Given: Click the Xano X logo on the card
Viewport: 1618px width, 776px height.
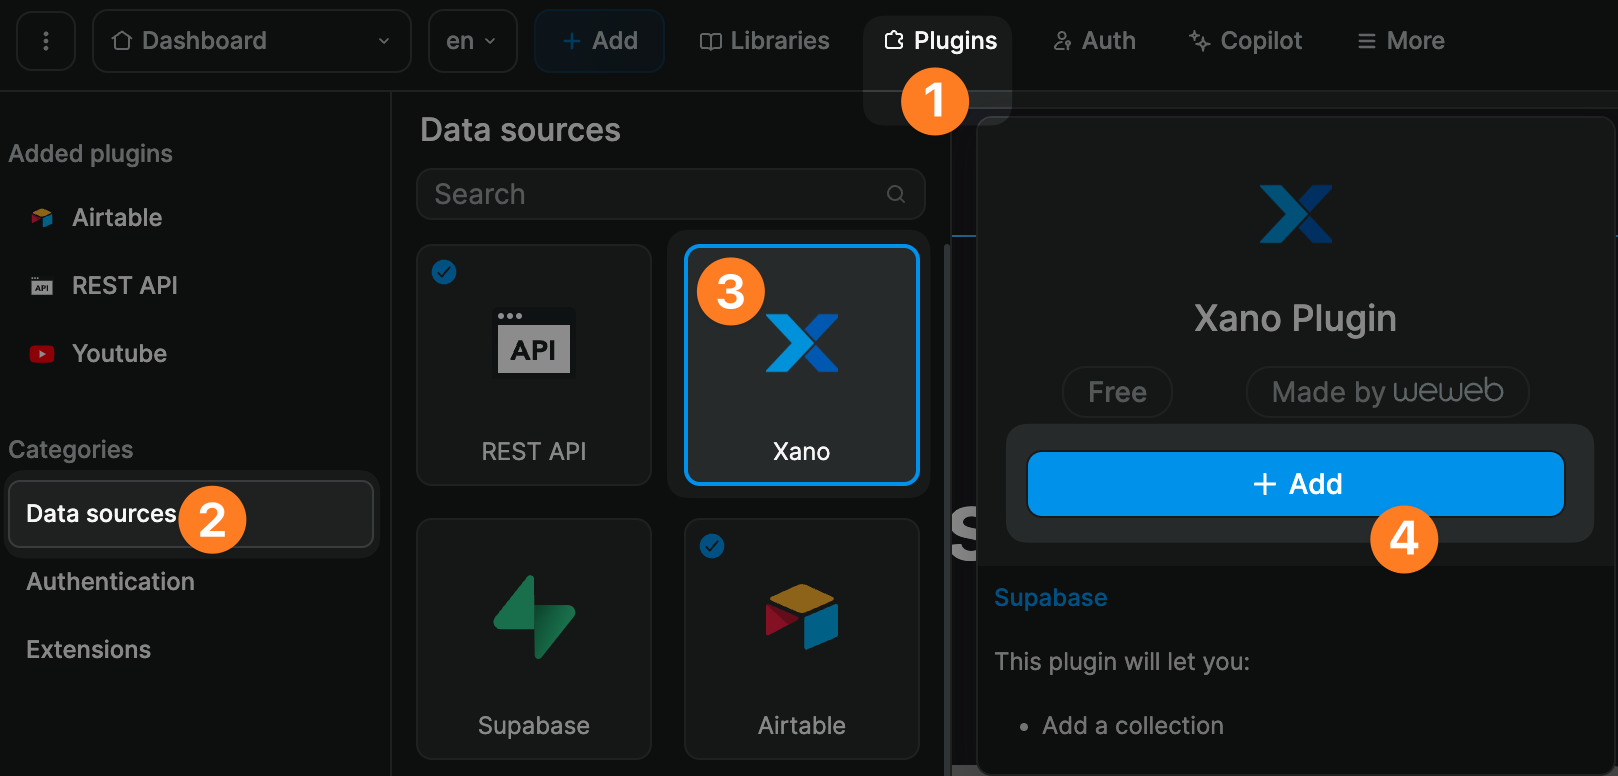Looking at the screenshot, I should 802,342.
